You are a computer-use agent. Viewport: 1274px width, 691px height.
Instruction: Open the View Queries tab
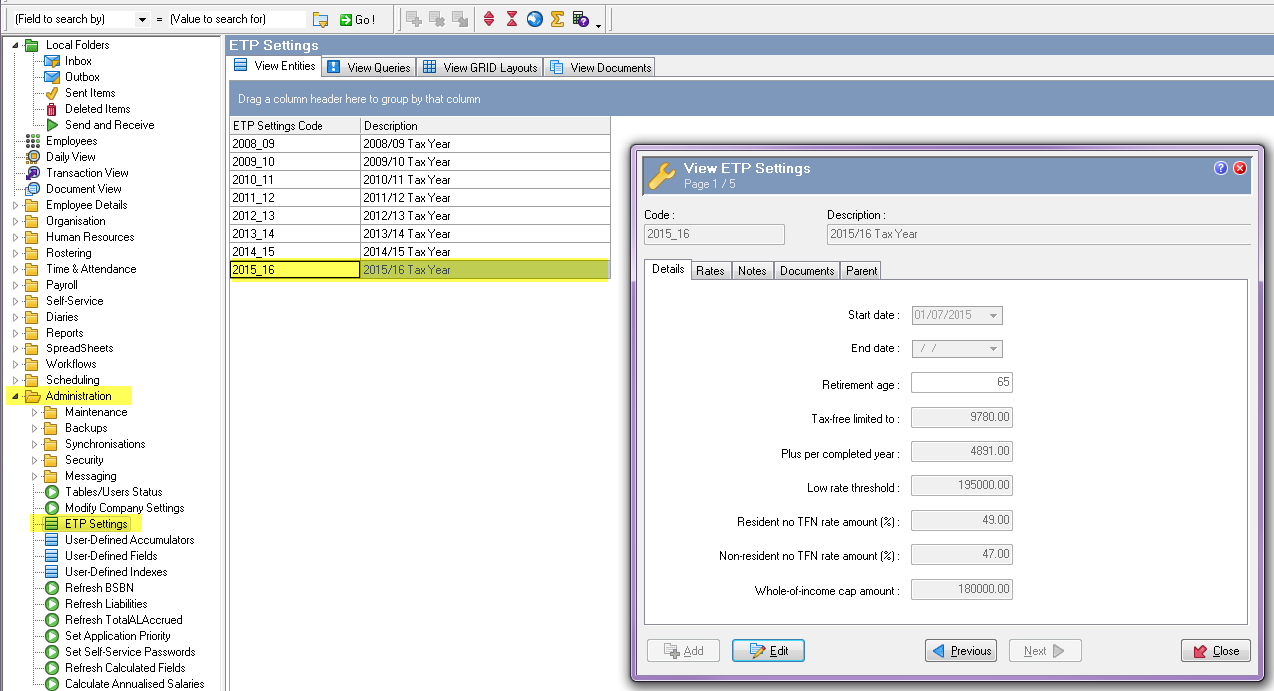(x=368, y=67)
